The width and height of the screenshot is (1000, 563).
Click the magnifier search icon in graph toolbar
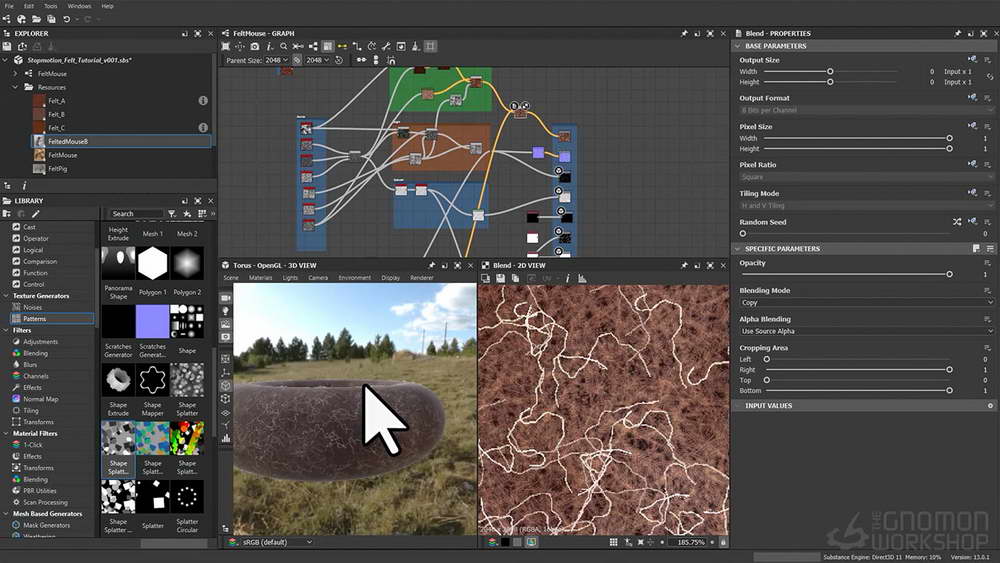point(284,47)
